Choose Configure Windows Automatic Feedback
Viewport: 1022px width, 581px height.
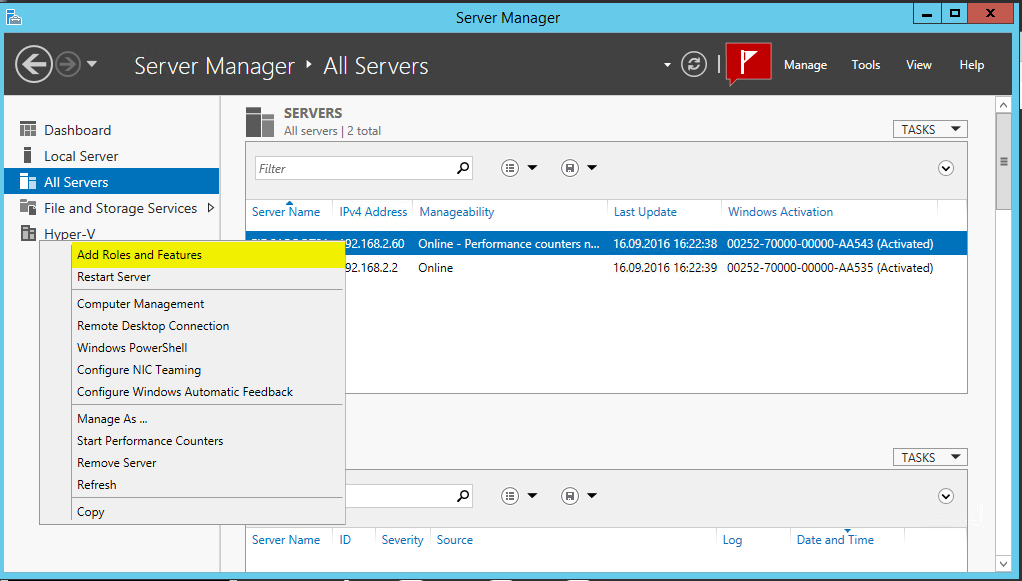click(x=207, y=392)
